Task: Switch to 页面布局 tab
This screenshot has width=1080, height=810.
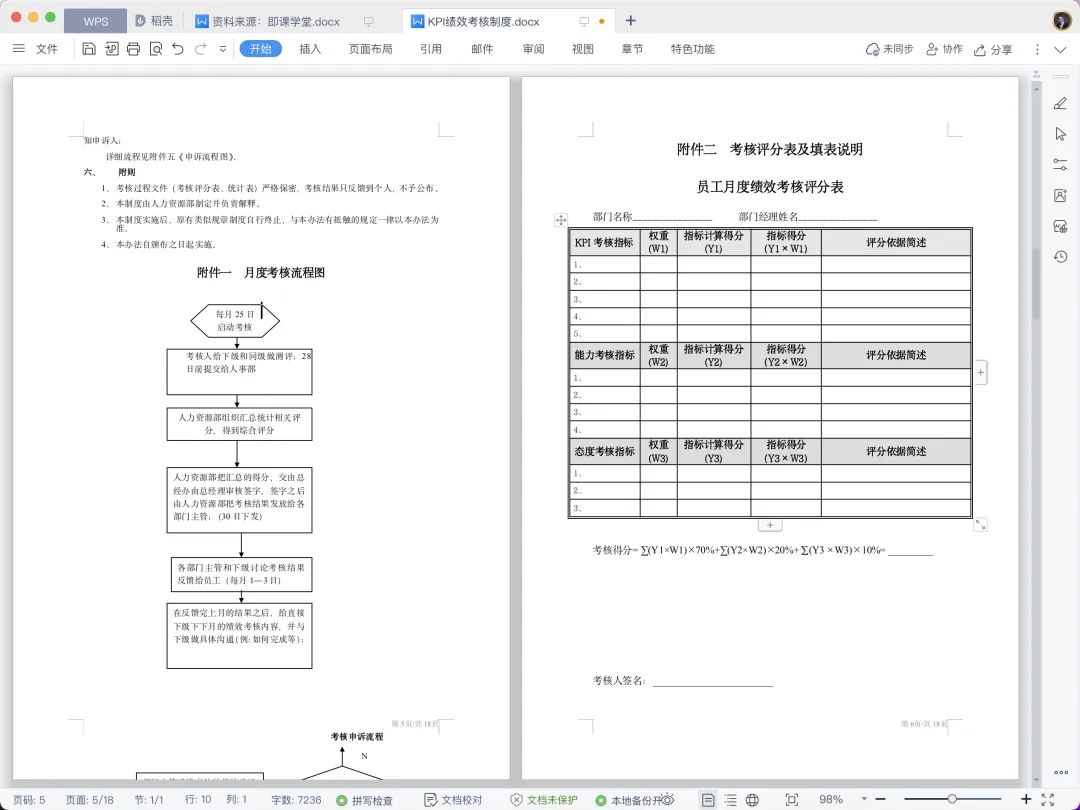Action: pyautogui.click(x=371, y=49)
